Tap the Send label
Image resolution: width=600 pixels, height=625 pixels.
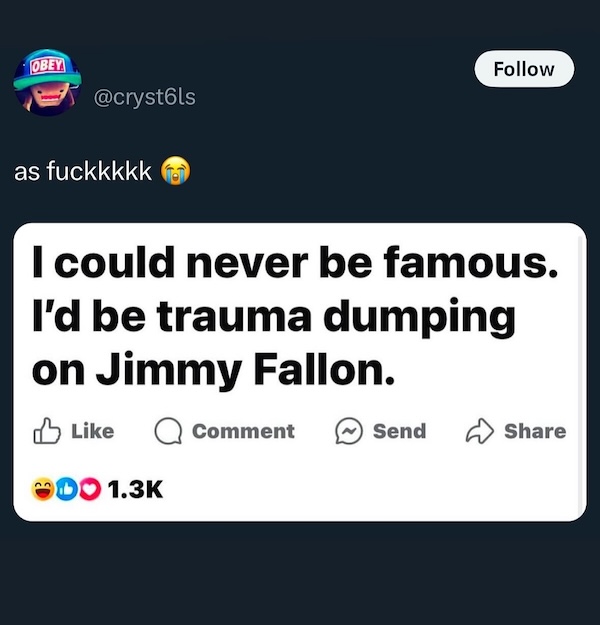399,431
